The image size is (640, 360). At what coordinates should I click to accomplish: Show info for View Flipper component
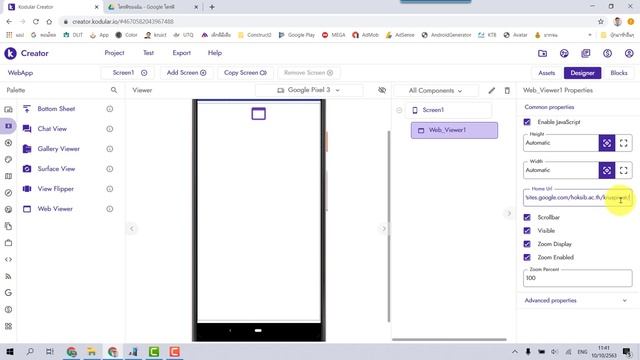(110, 189)
